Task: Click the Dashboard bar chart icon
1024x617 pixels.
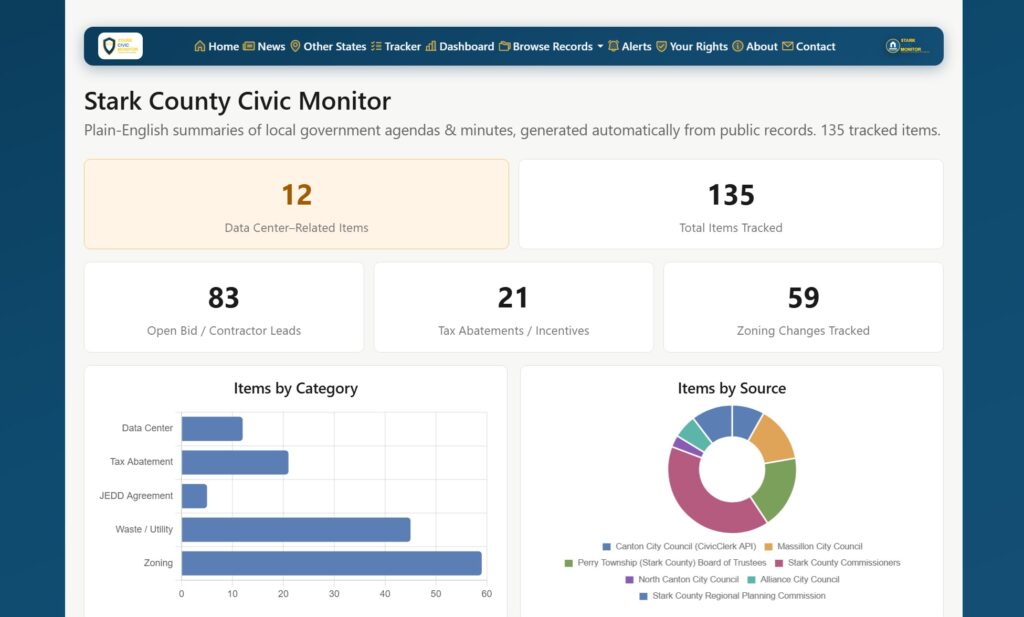Action: point(431,46)
